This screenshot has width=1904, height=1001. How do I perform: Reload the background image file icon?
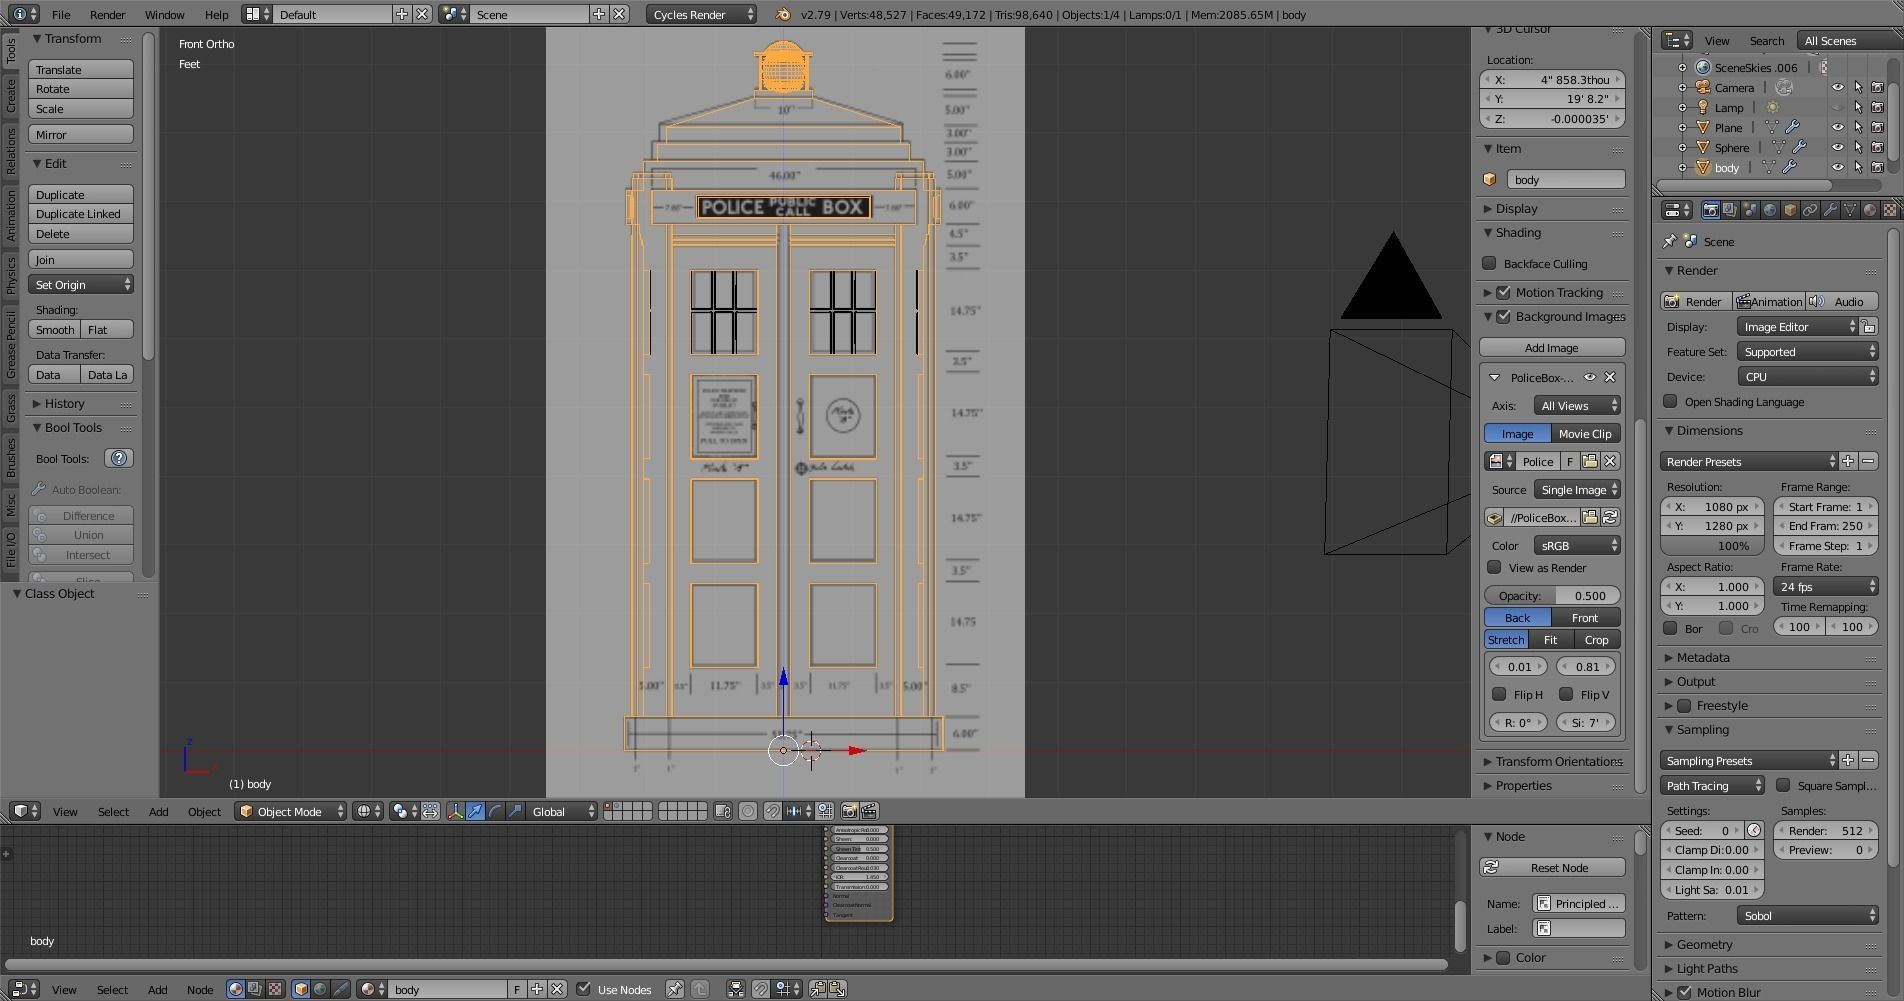(1610, 517)
